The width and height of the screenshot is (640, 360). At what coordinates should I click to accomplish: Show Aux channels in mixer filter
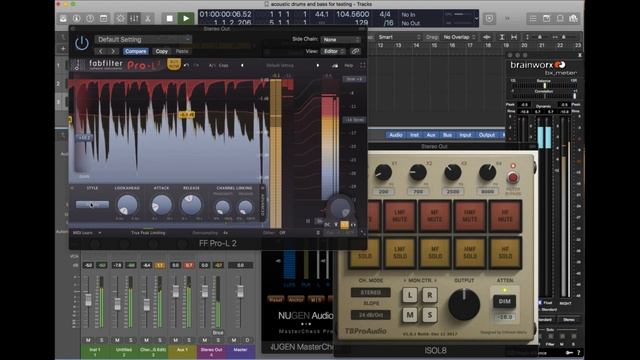tap(431, 135)
